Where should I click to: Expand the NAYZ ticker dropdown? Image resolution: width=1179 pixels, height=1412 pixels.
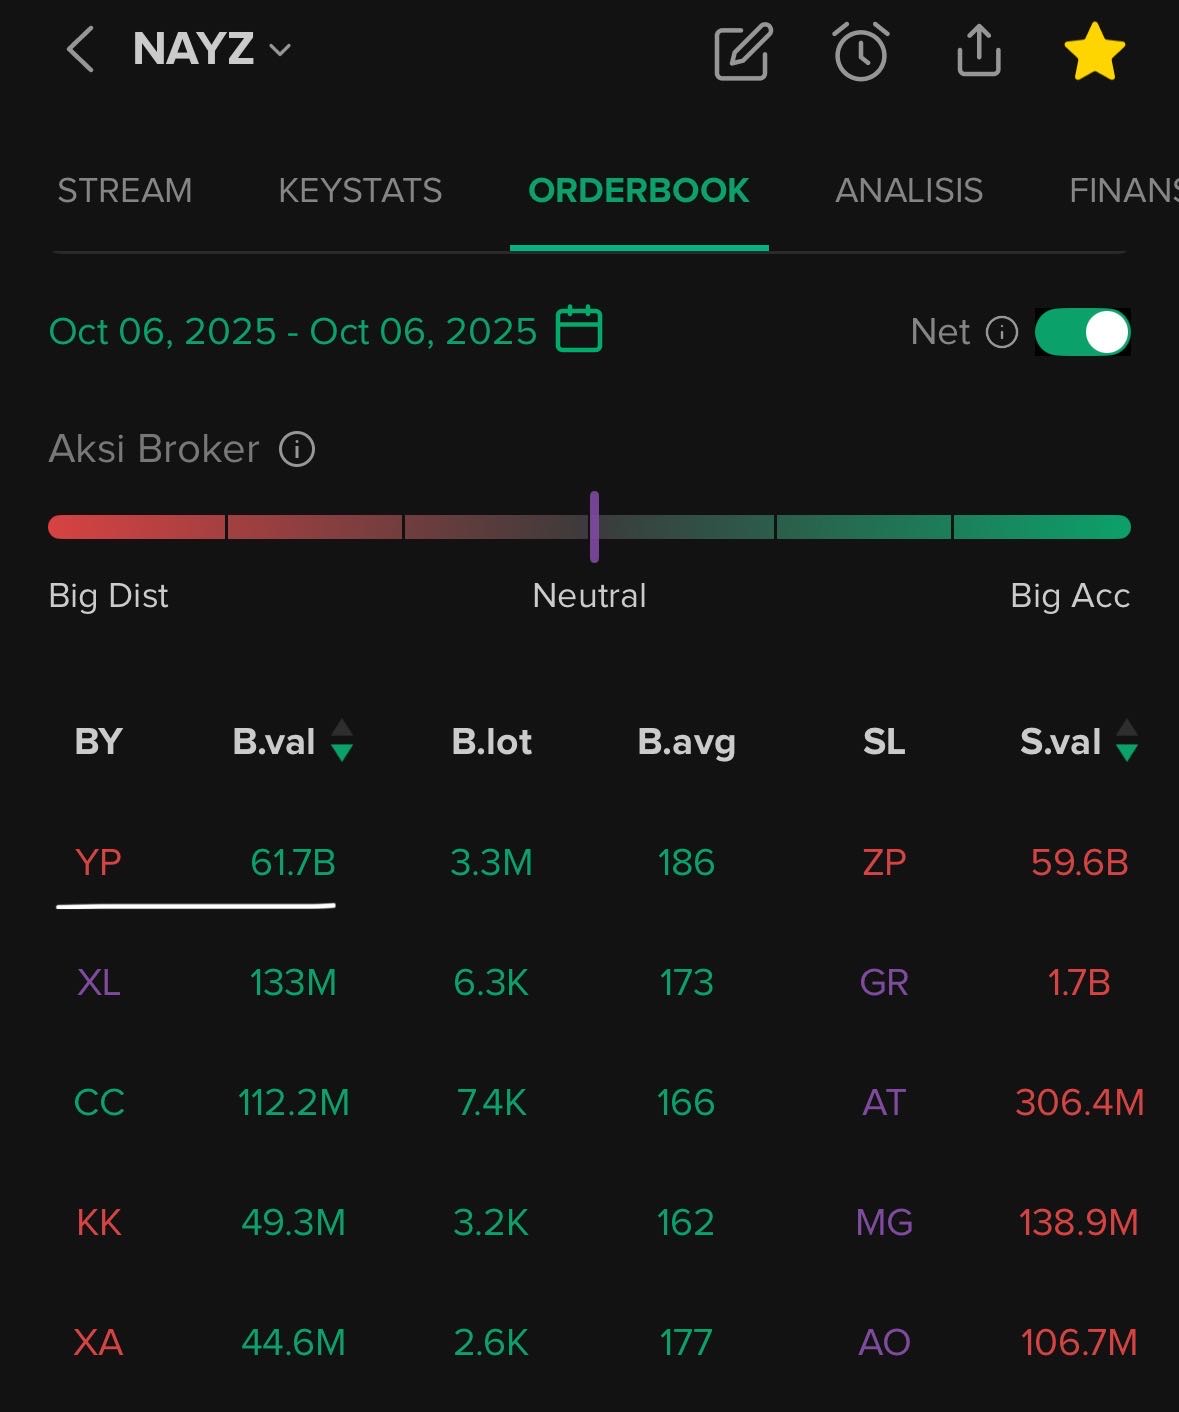click(x=280, y=50)
